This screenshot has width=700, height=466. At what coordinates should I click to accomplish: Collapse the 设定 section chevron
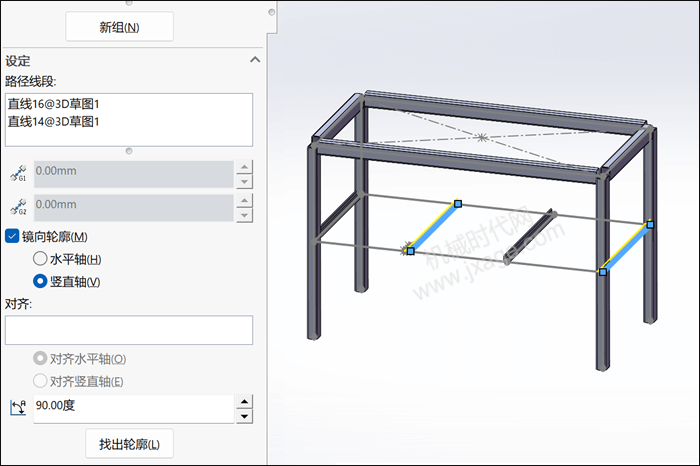click(255, 60)
